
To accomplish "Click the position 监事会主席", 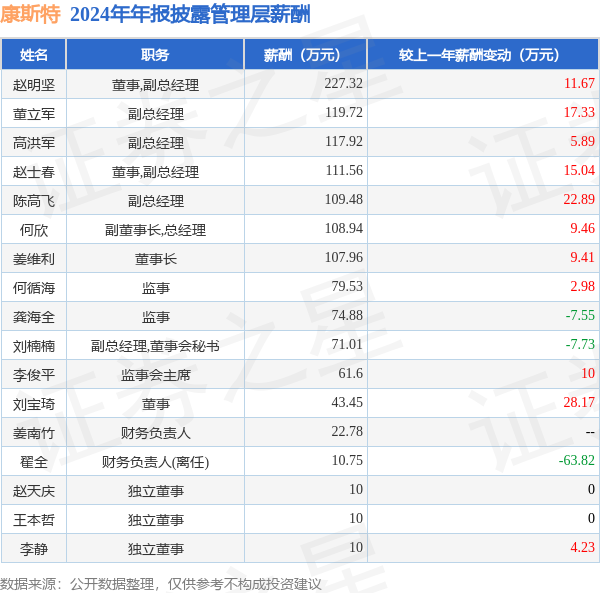I will pos(155,375).
